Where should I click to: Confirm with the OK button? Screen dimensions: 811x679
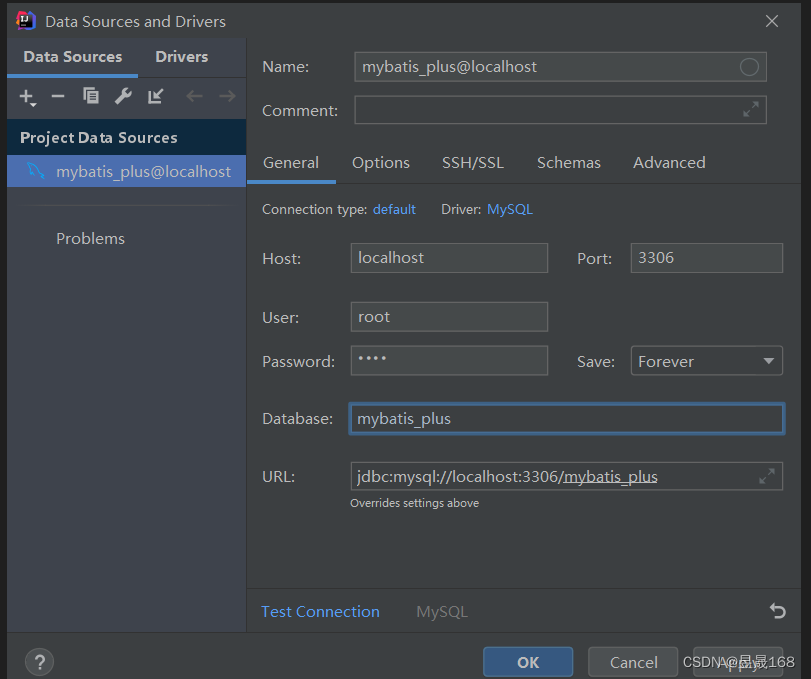528,662
